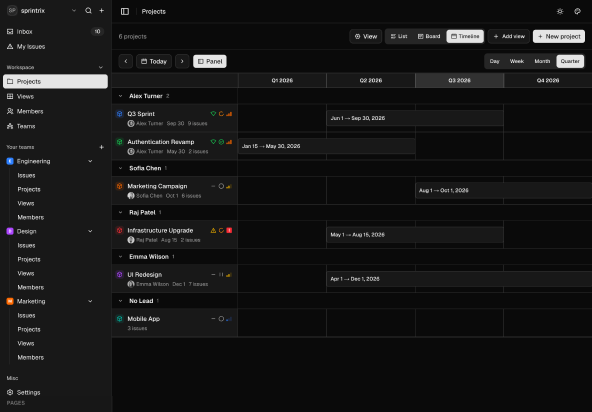592x412 pixels.
Task: Click the Authentication Revamp timeline bar
Action: pos(327,146)
